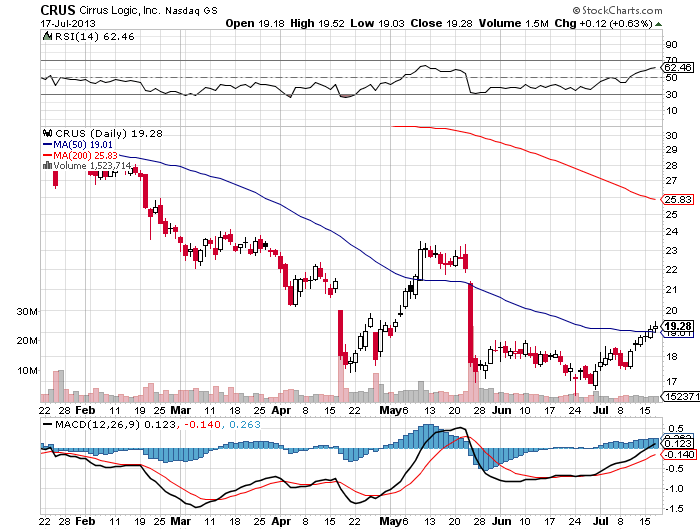Click the MA(200) 25.83 legend text
This screenshot has height=530, width=700.
coord(85,155)
